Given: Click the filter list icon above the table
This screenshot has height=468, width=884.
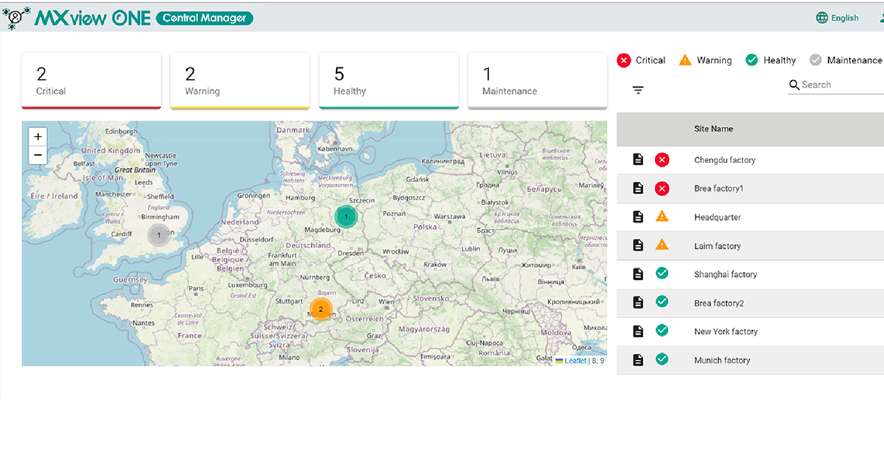Looking at the screenshot, I should (638, 89).
